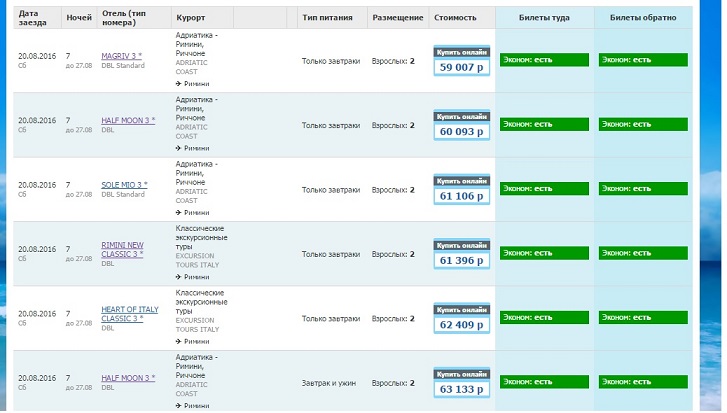The width and height of the screenshot is (727, 413).
Task: Open the MAGRIV 3* hotel link
Action: tap(121, 56)
